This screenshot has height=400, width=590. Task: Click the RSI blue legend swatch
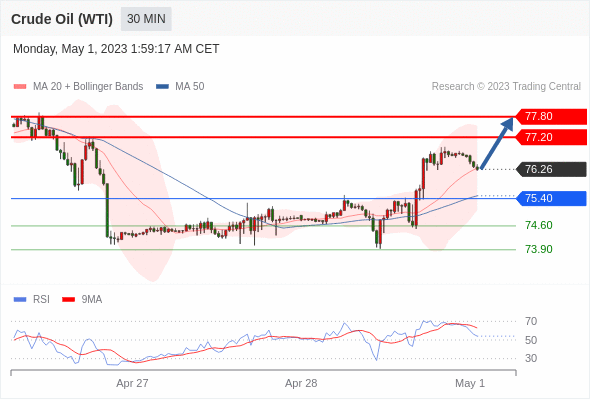20,300
